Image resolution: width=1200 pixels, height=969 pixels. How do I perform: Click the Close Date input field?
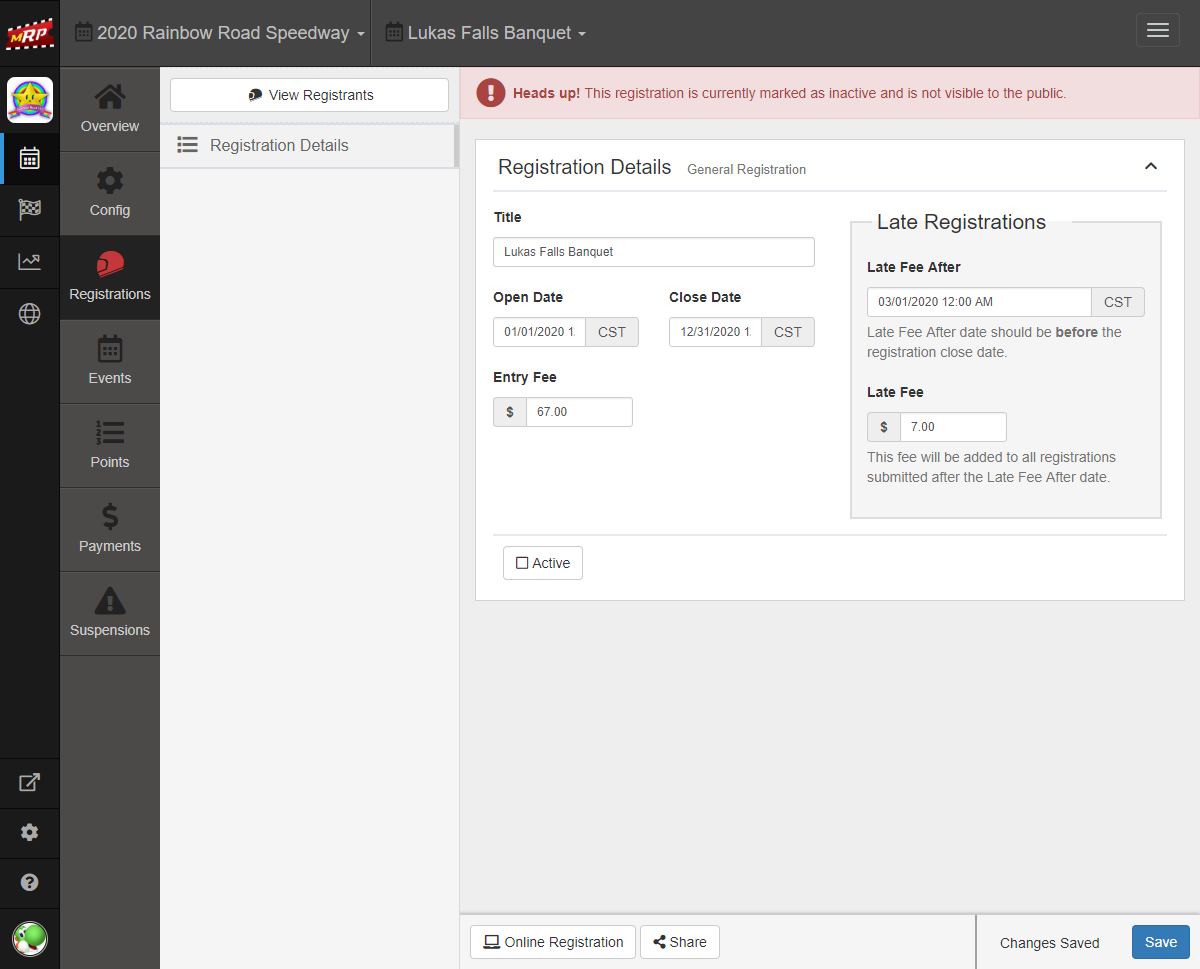click(715, 332)
